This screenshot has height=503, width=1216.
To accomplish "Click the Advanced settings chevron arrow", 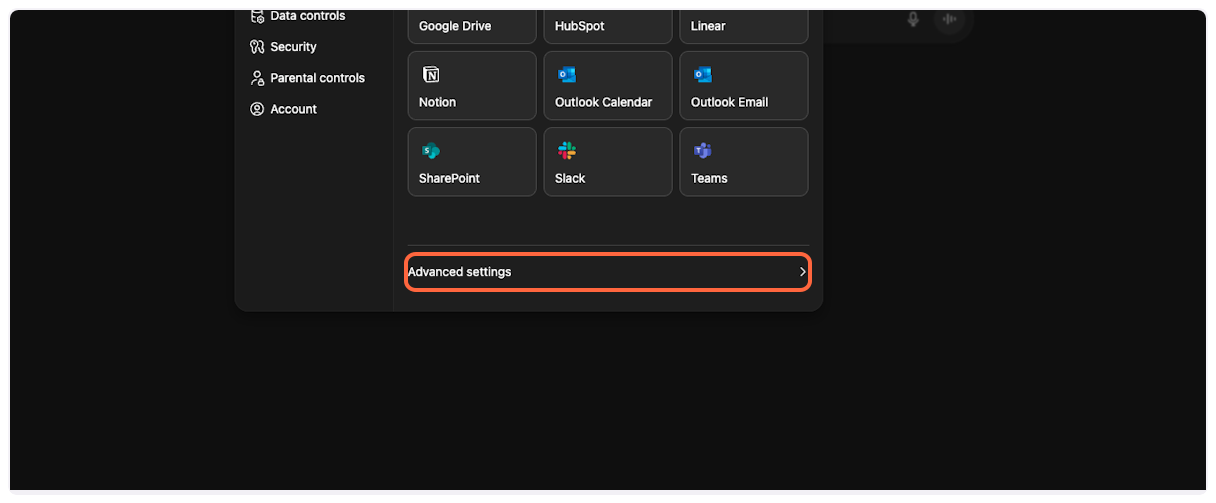I will tap(802, 272).
